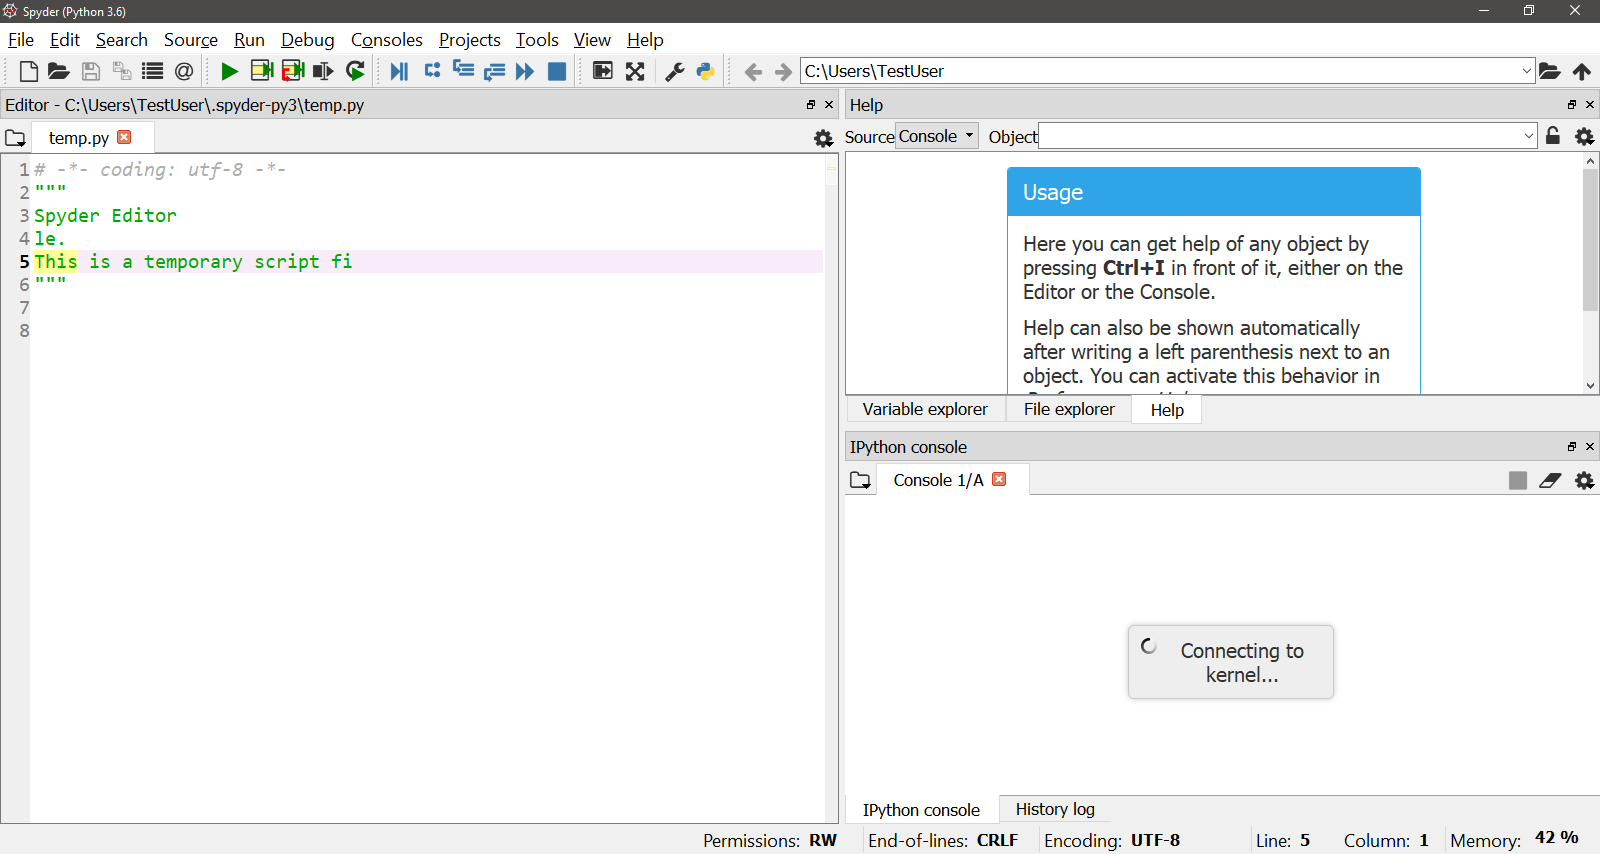This screenshot has width=1600, height=854.
Task: Click the Save all files icon
Action: (122, 71)
